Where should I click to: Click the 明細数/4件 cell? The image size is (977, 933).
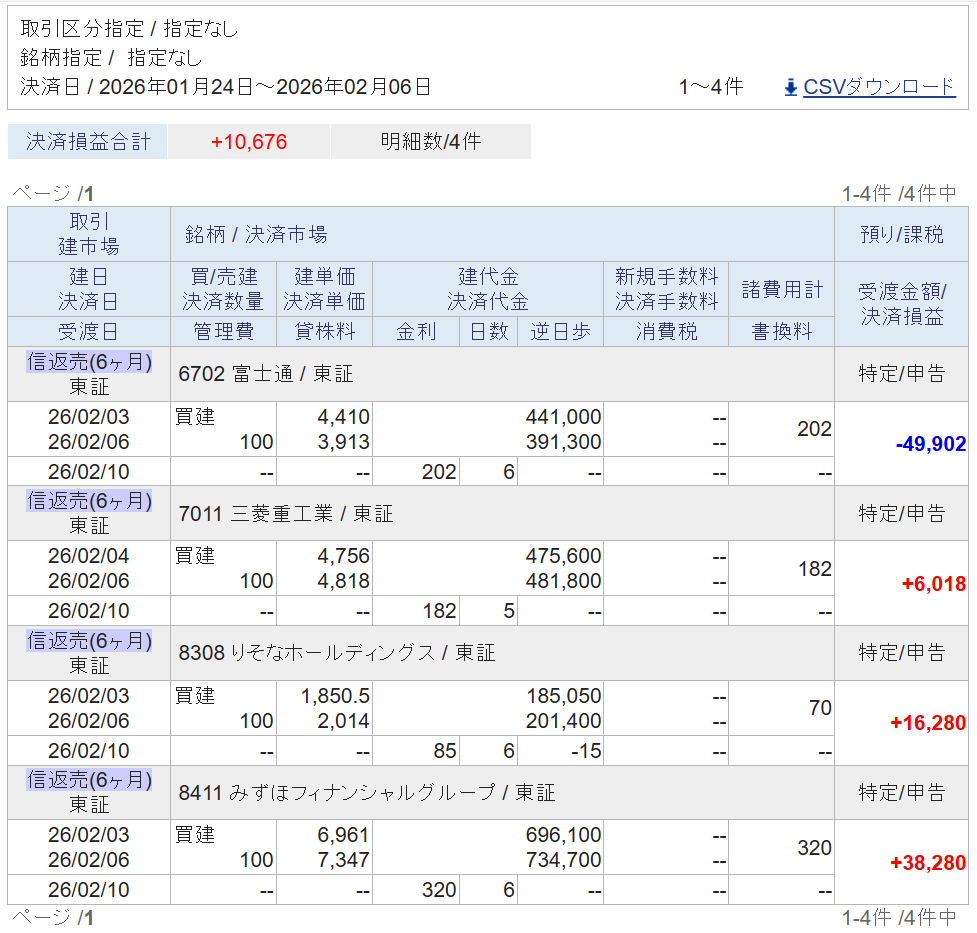point(431,141)
